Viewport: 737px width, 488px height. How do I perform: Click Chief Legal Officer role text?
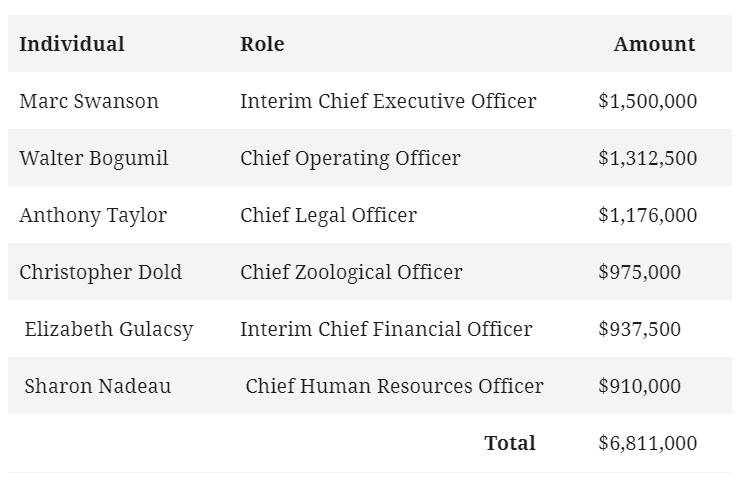point(329,215)
